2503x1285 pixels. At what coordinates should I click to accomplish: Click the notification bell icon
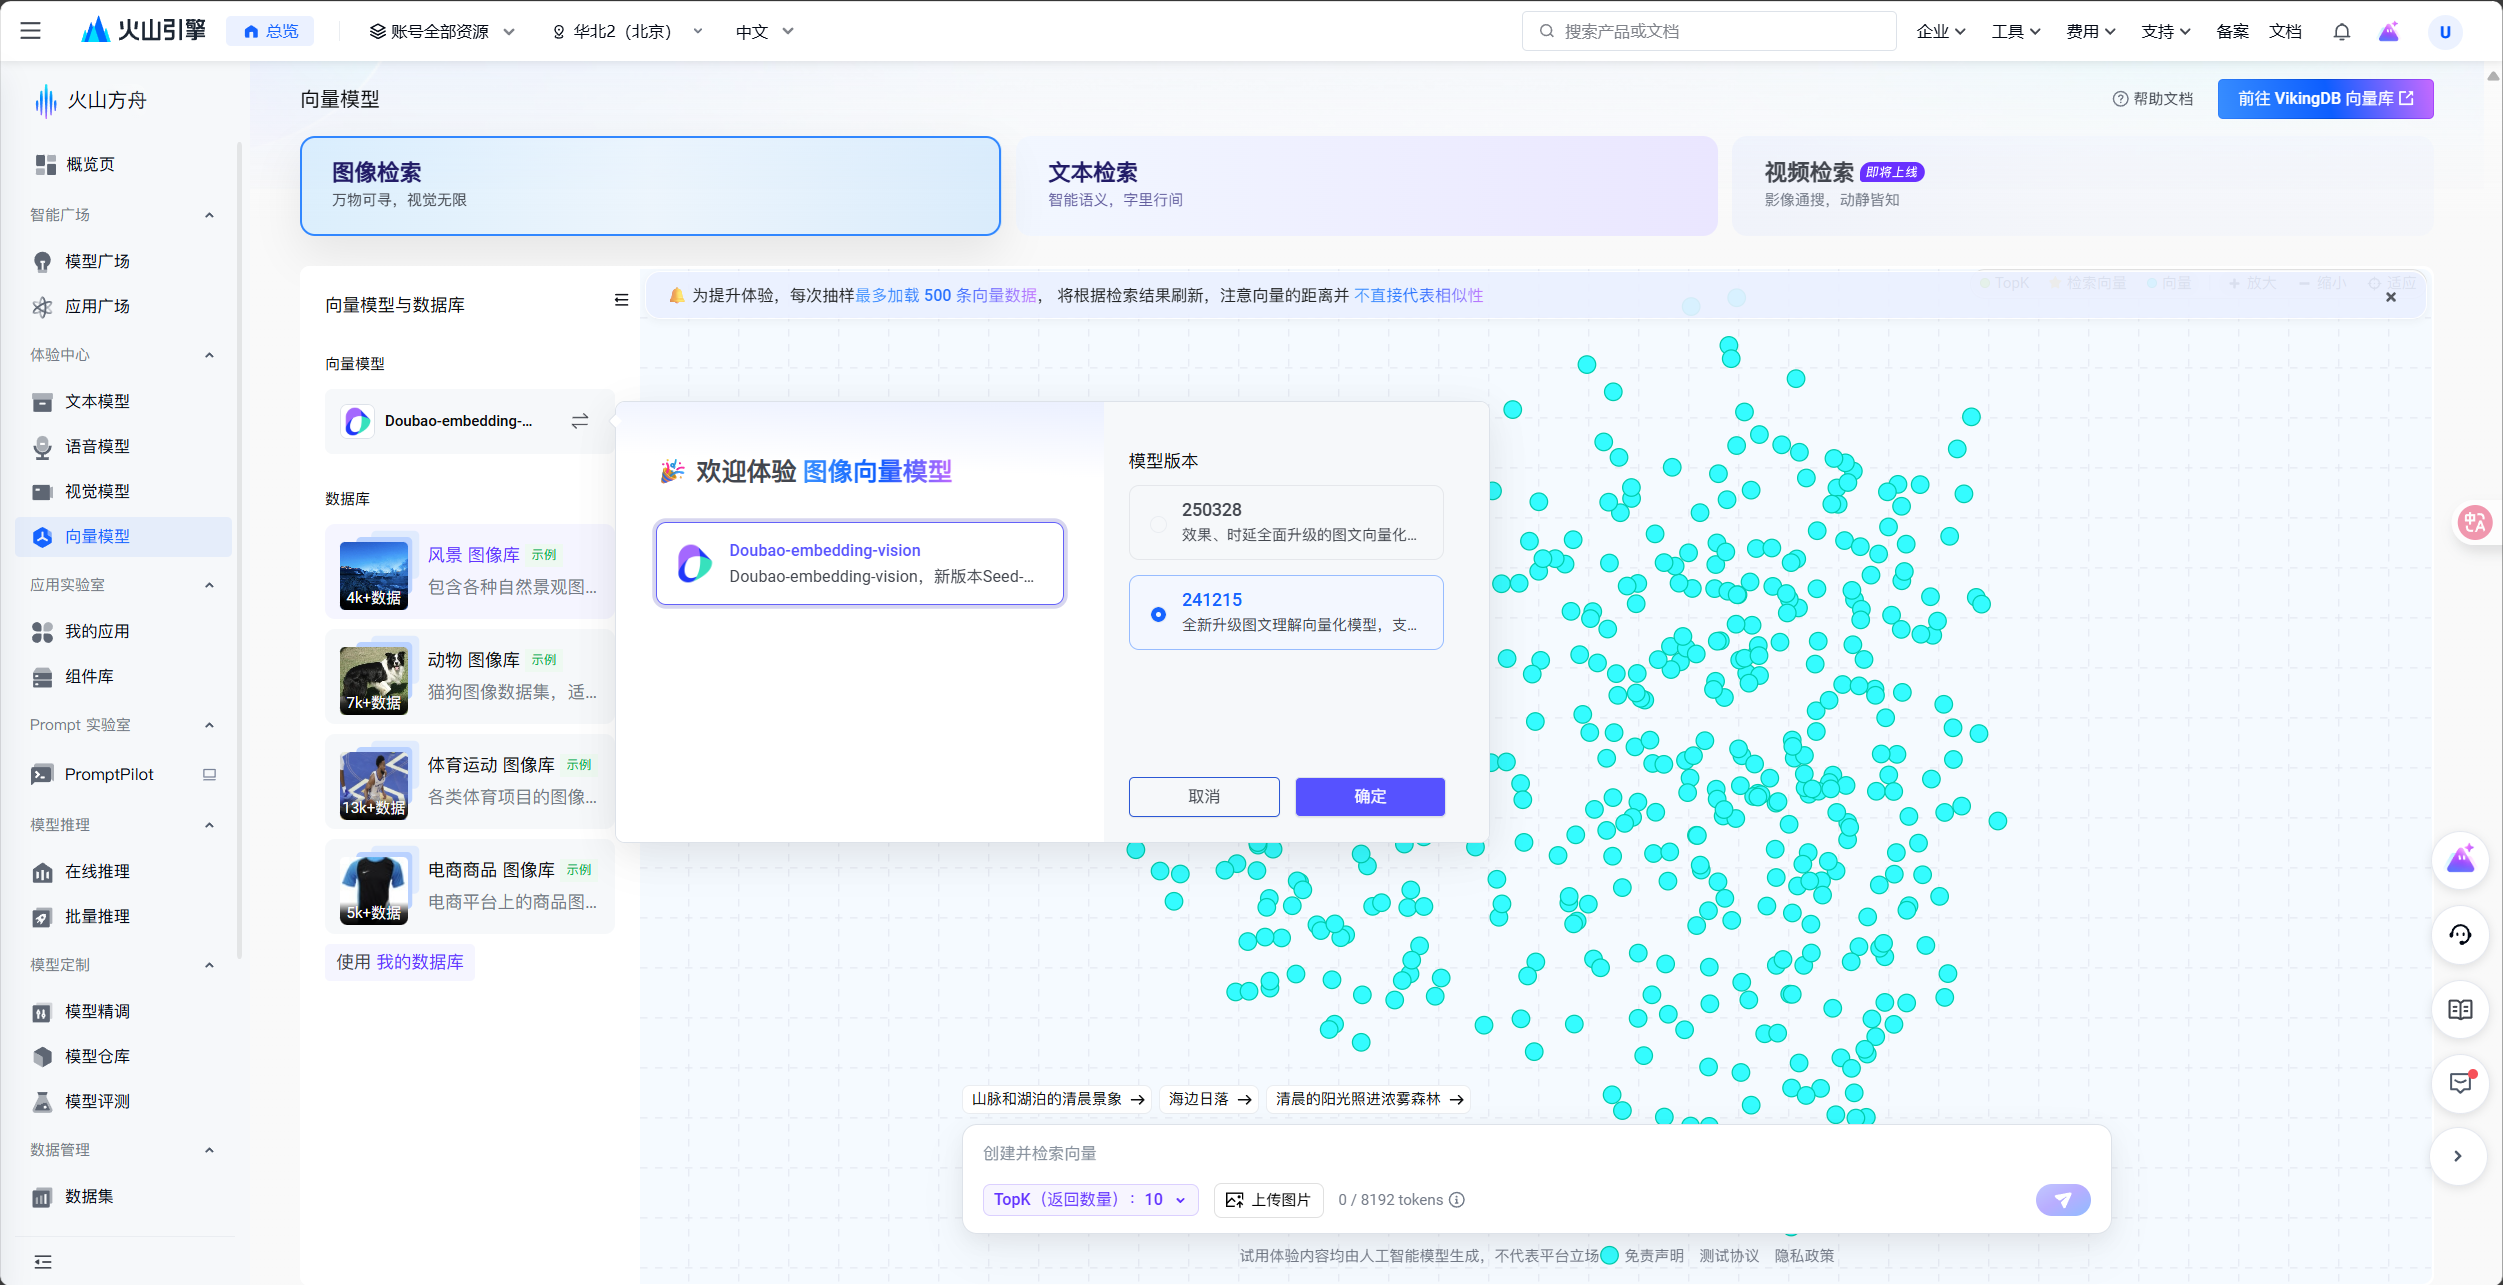pyautogui.click(x=2341, y=32)
